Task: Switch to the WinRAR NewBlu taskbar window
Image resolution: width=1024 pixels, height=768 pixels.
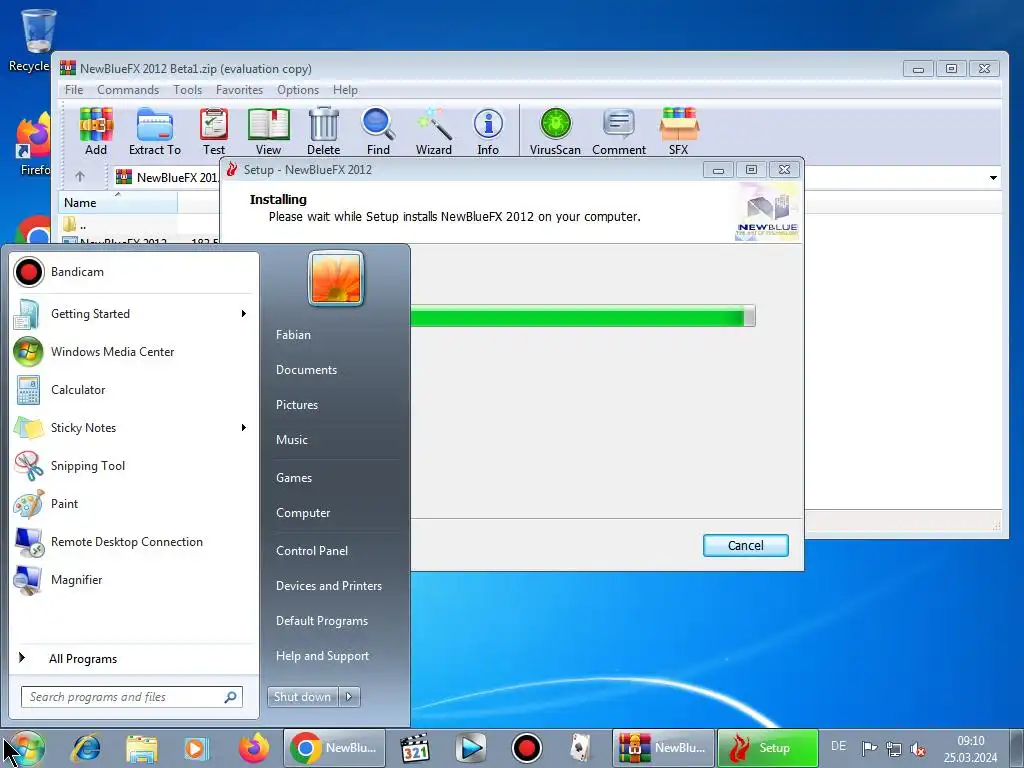Action: tap(663, 748)
